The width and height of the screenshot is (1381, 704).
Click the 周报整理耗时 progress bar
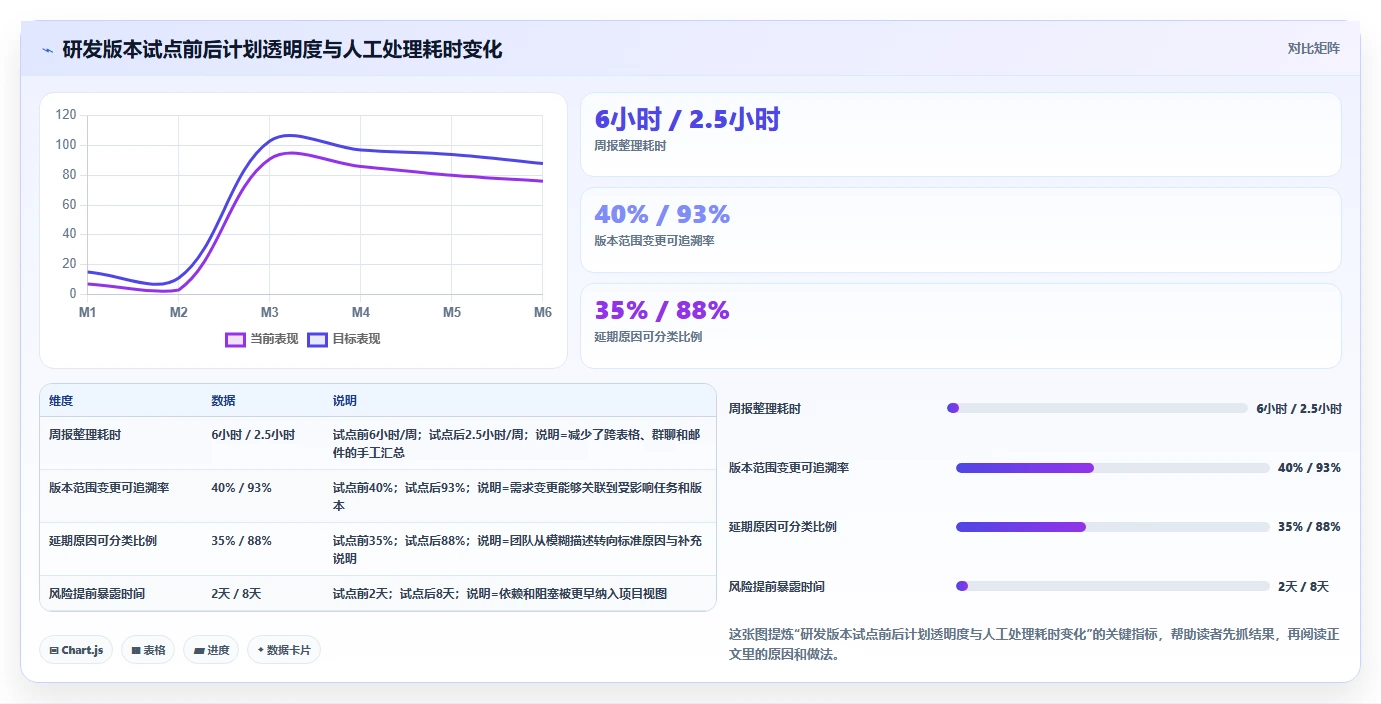click(1097, 408)
